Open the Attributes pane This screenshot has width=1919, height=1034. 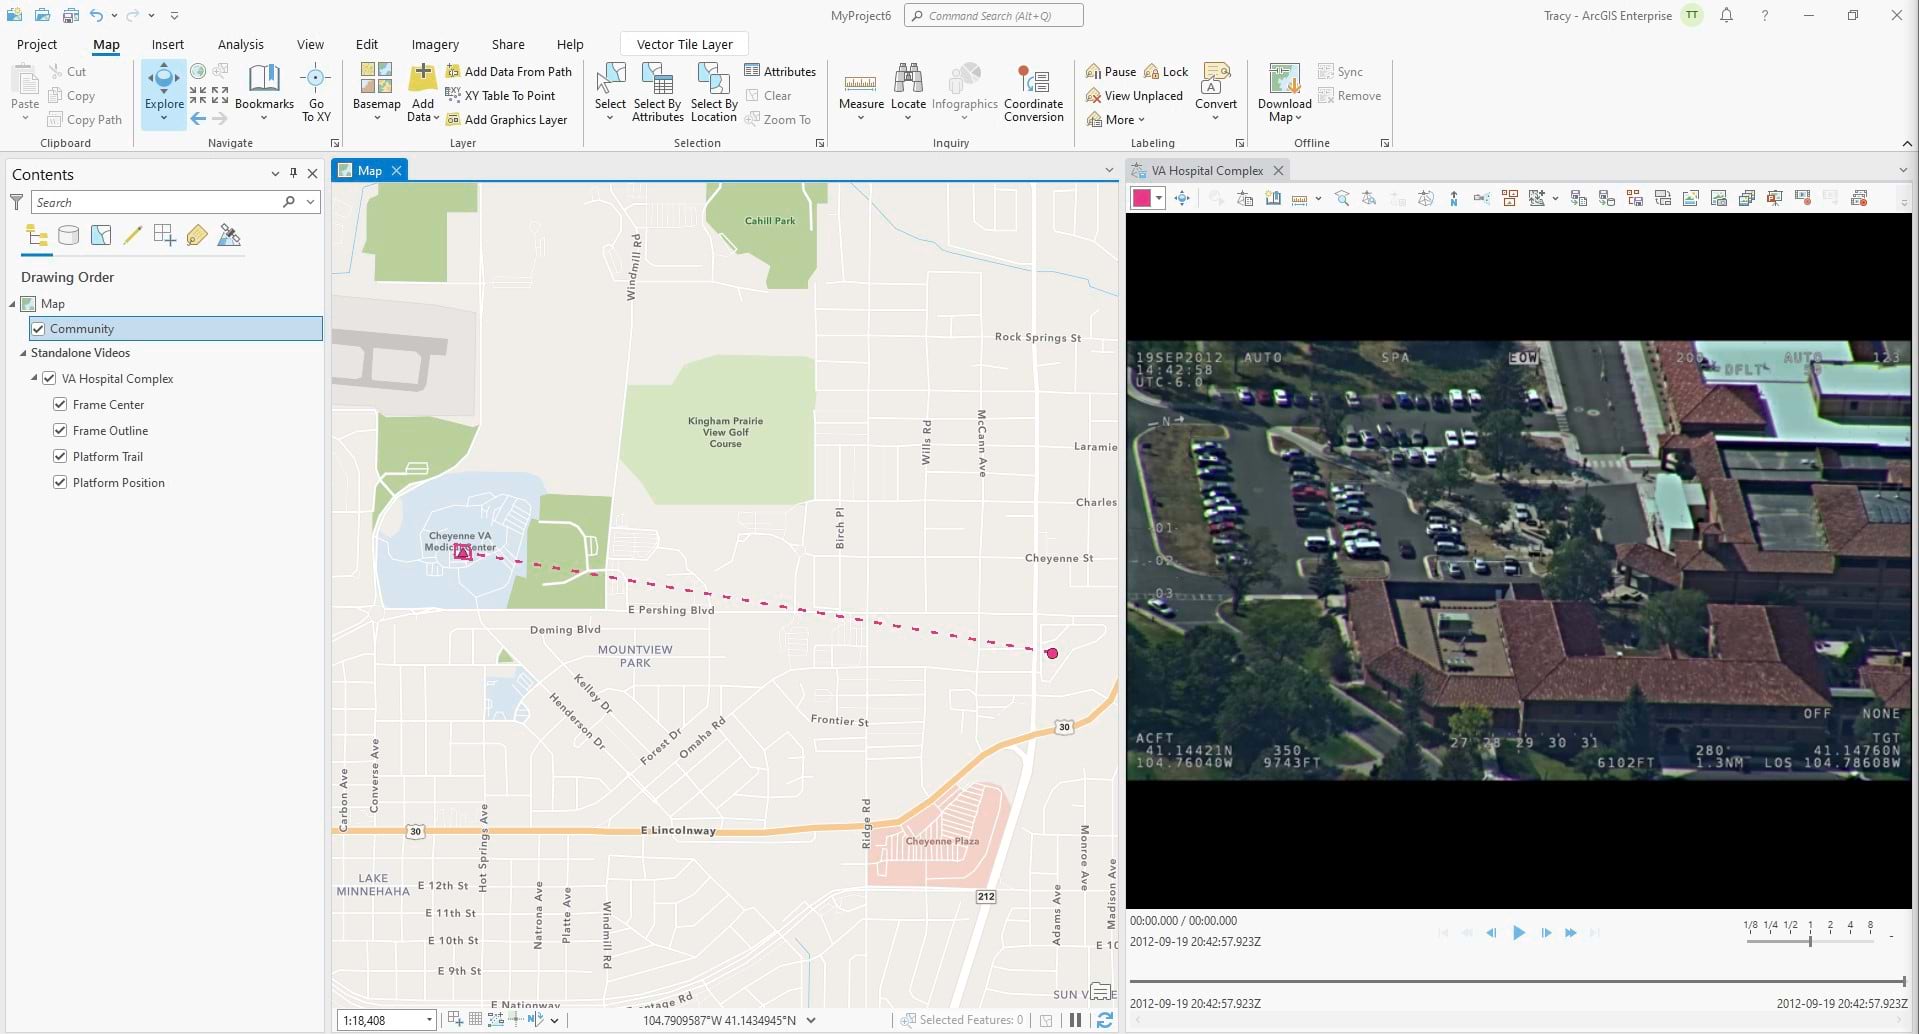(780, 72)
